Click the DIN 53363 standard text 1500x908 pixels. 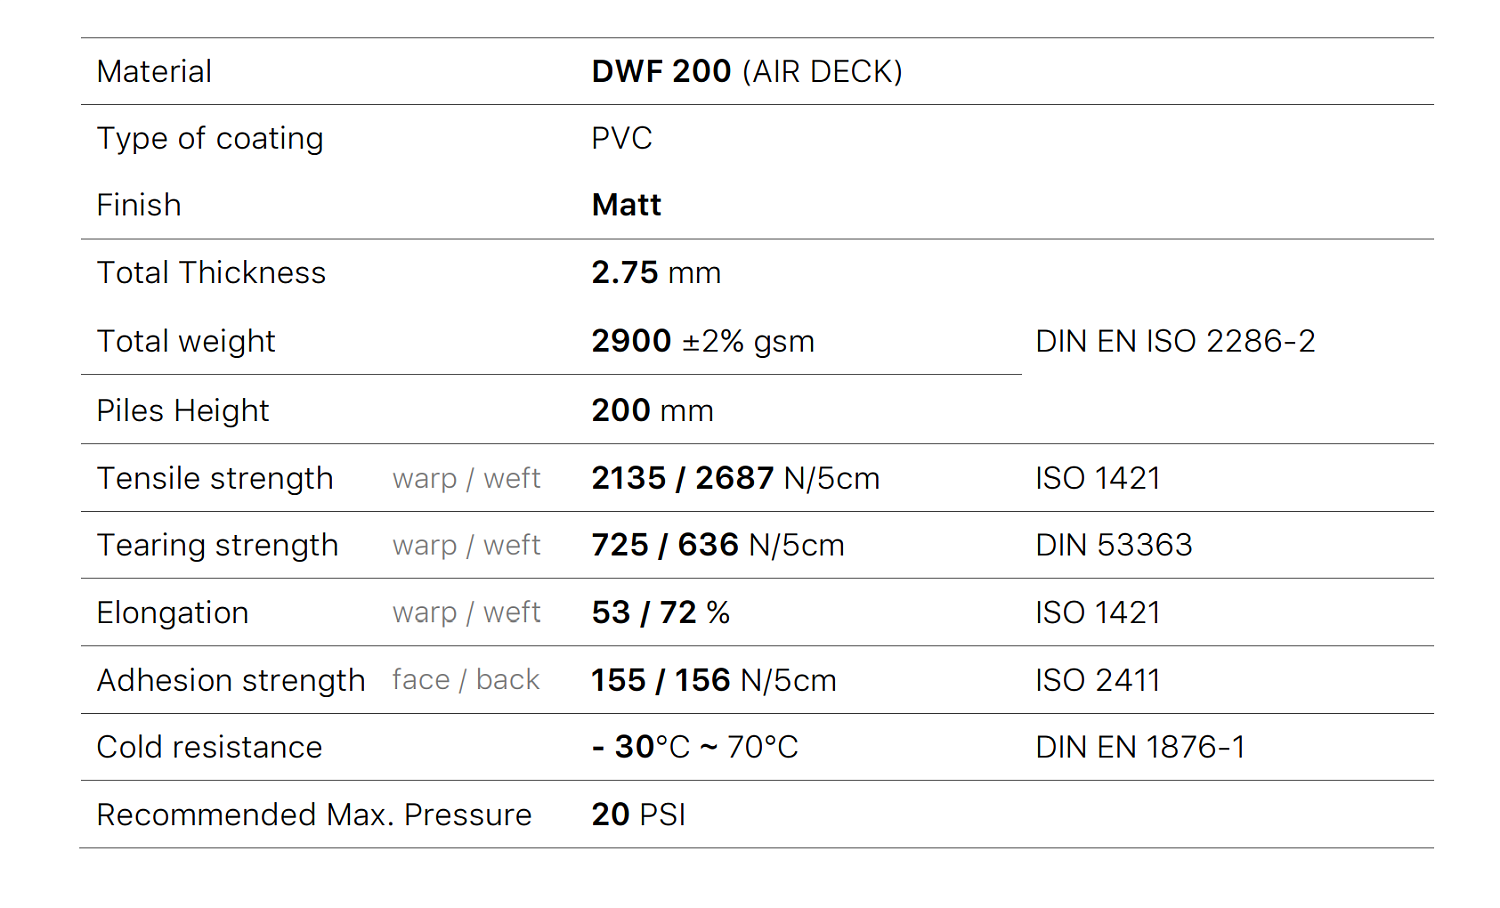[1113, 545]
